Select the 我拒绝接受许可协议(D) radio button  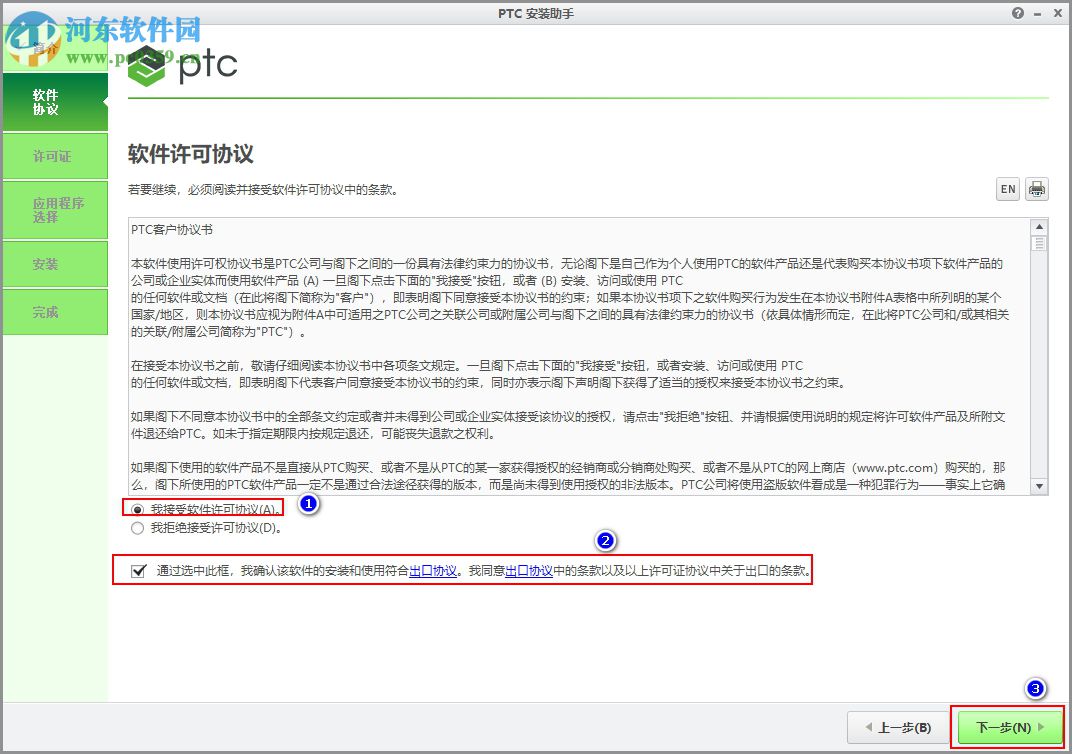pos(135,527)
